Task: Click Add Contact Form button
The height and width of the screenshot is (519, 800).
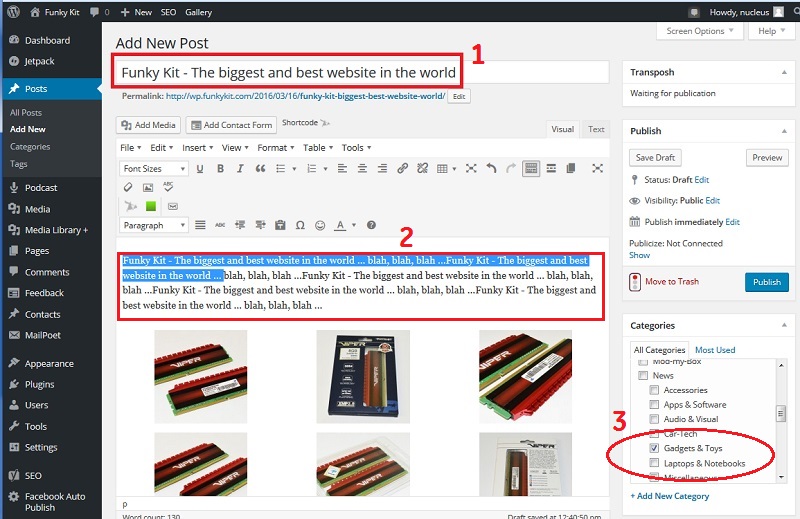Action: [x=231, y=125]
